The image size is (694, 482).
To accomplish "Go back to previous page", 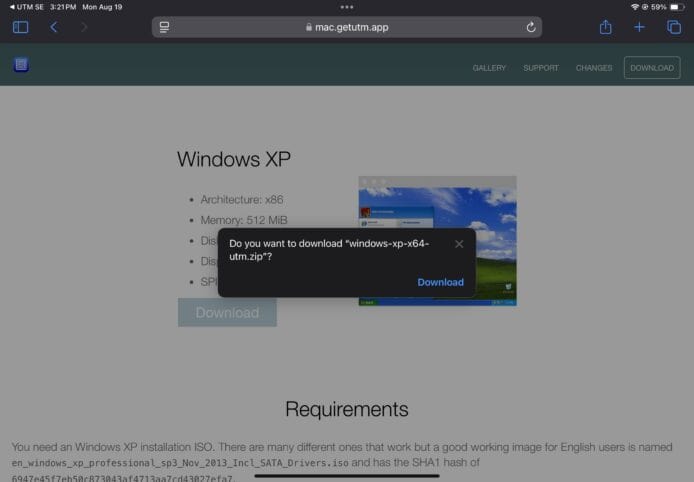I will pos(54,27).
